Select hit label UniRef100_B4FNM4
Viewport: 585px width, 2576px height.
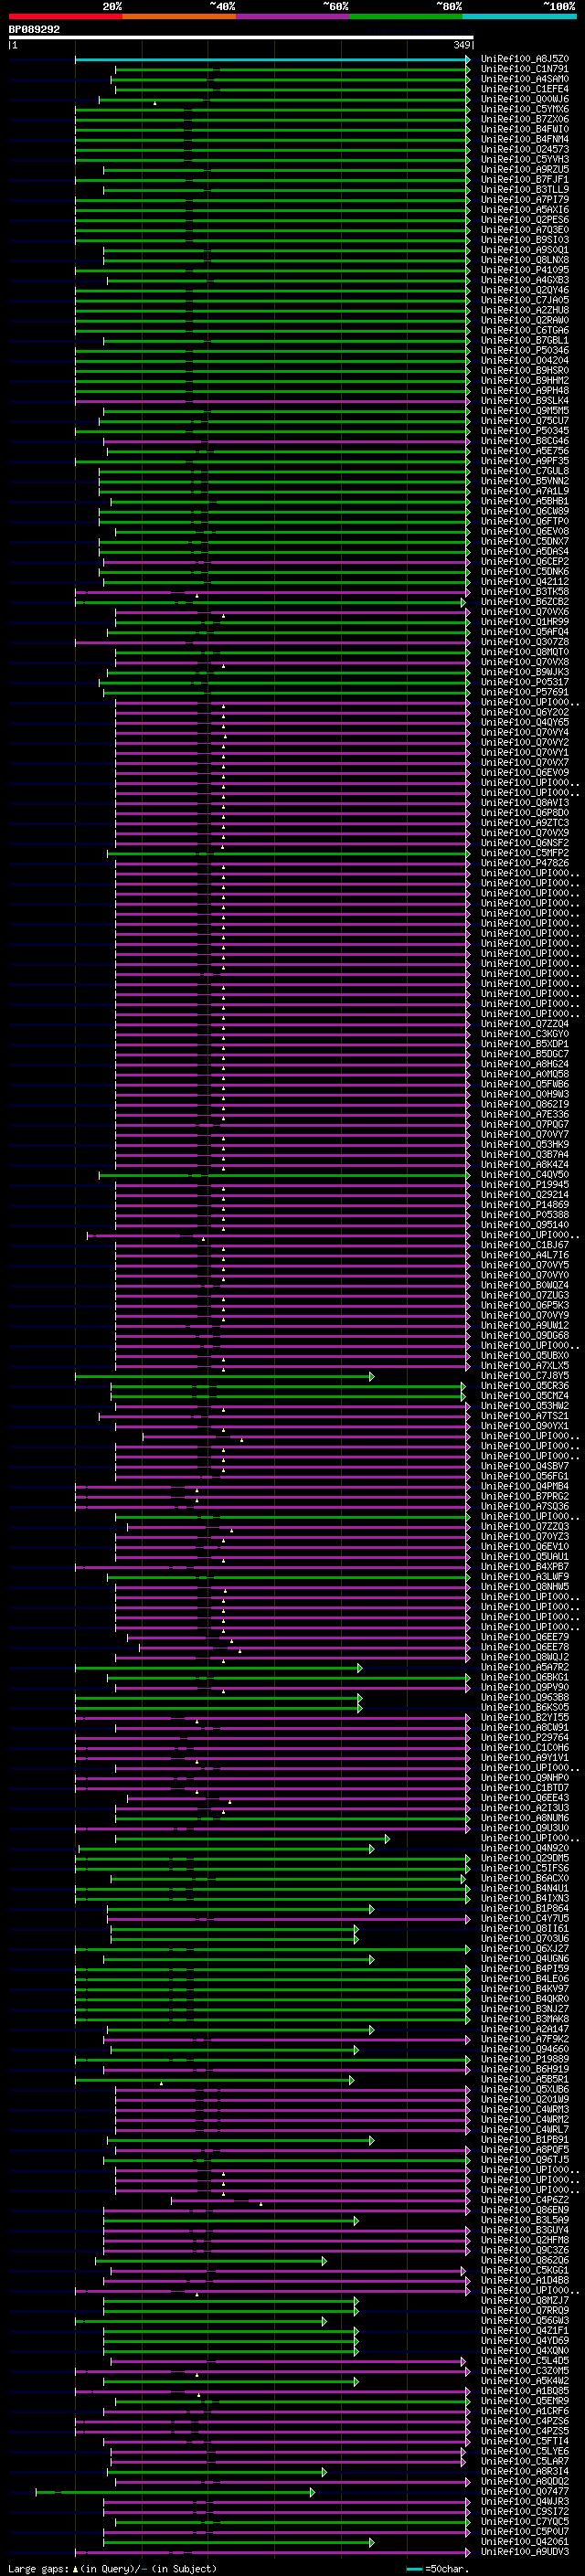(x=525, y=139)
